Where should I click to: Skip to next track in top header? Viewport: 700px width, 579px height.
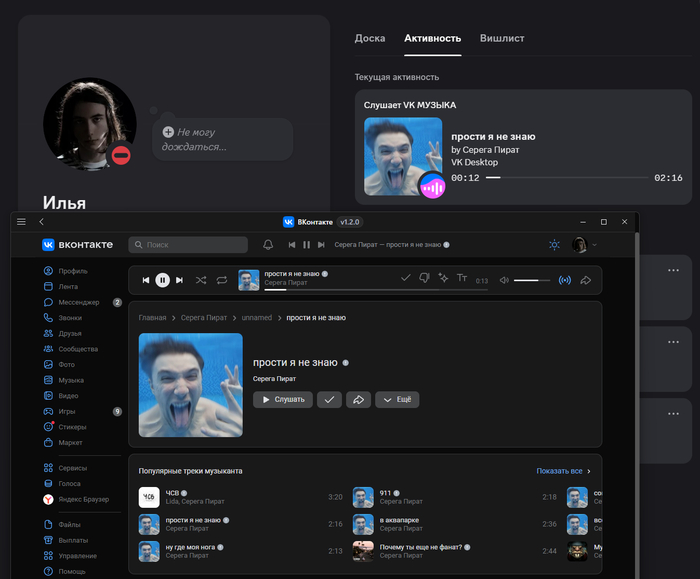point(321,245)
